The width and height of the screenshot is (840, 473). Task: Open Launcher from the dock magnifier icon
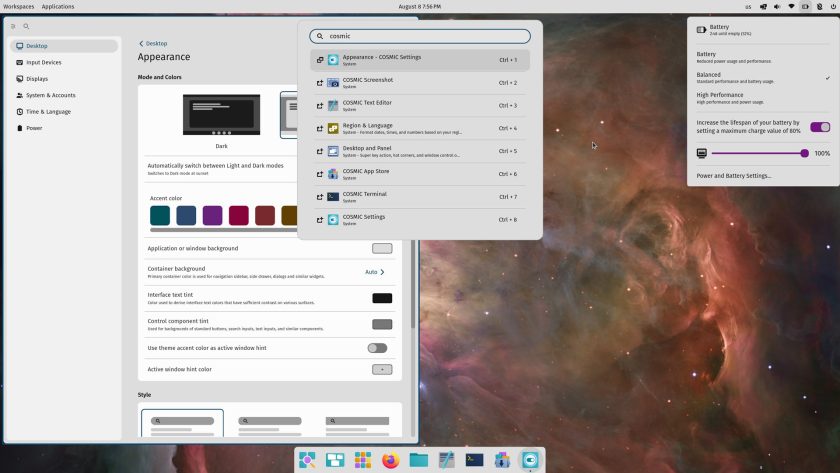point(307,460)
